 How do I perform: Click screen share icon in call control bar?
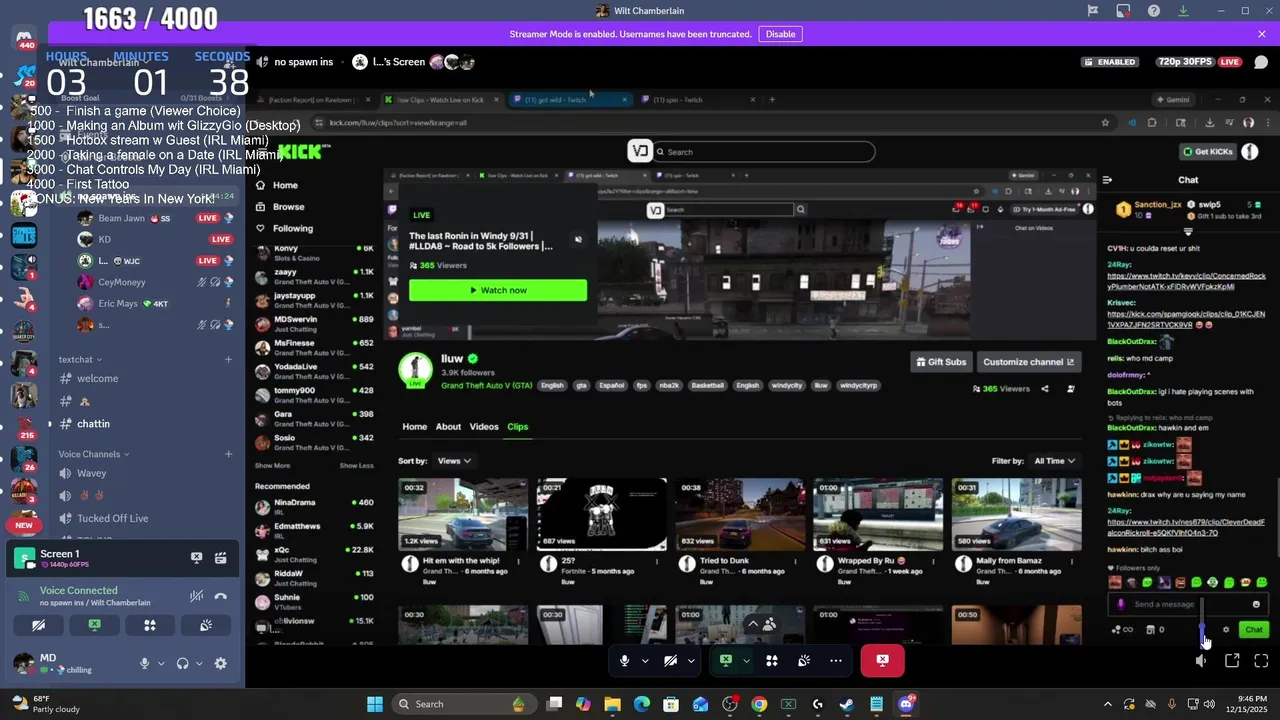click(x=726, y=660)
